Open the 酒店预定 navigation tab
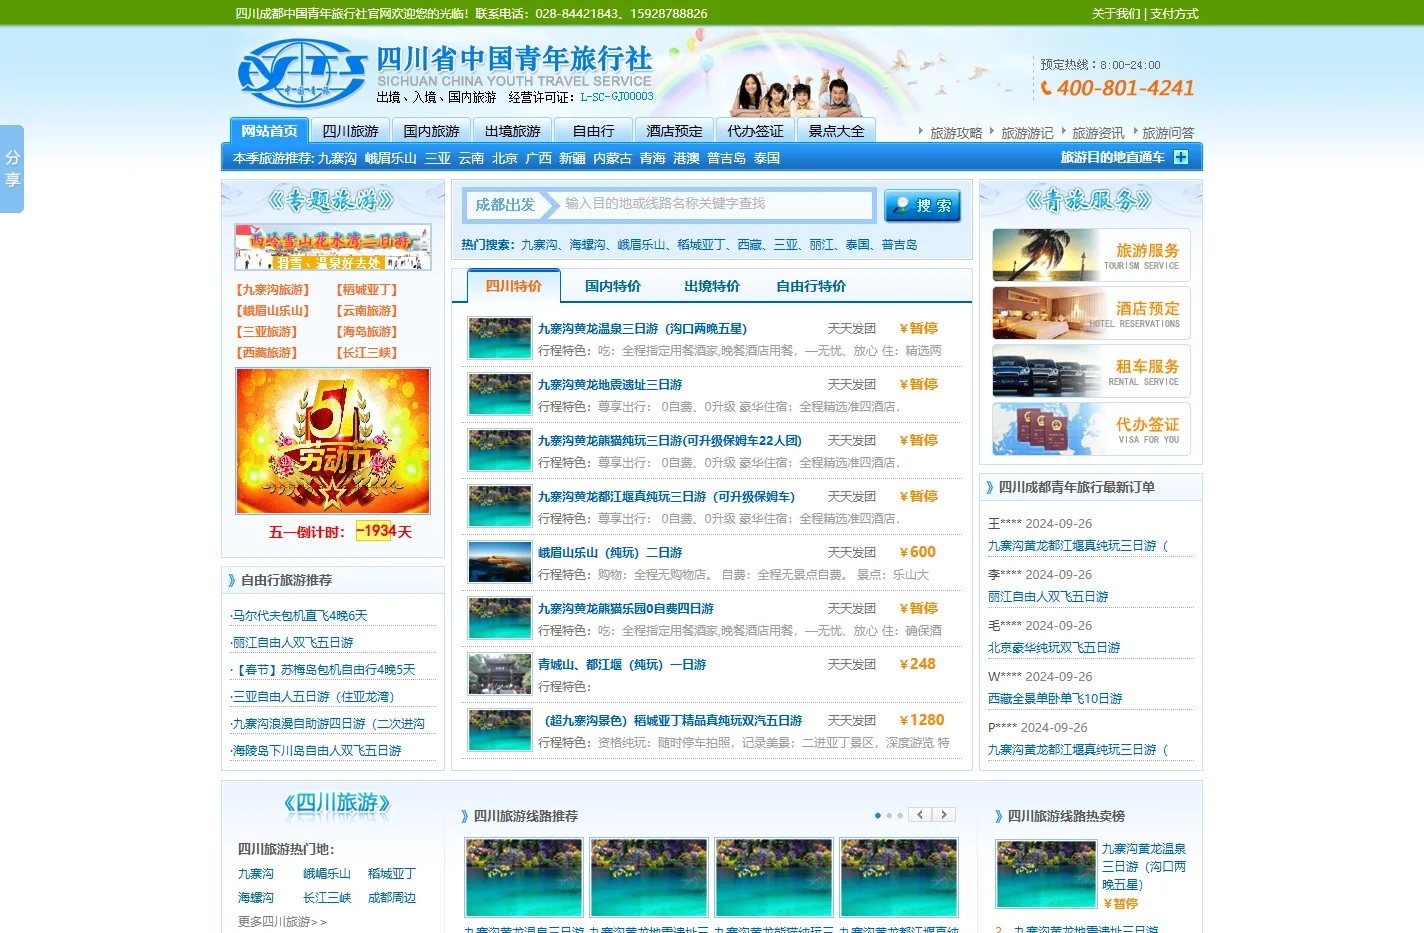Screen dimensions: 1424x933 point(674,131)
